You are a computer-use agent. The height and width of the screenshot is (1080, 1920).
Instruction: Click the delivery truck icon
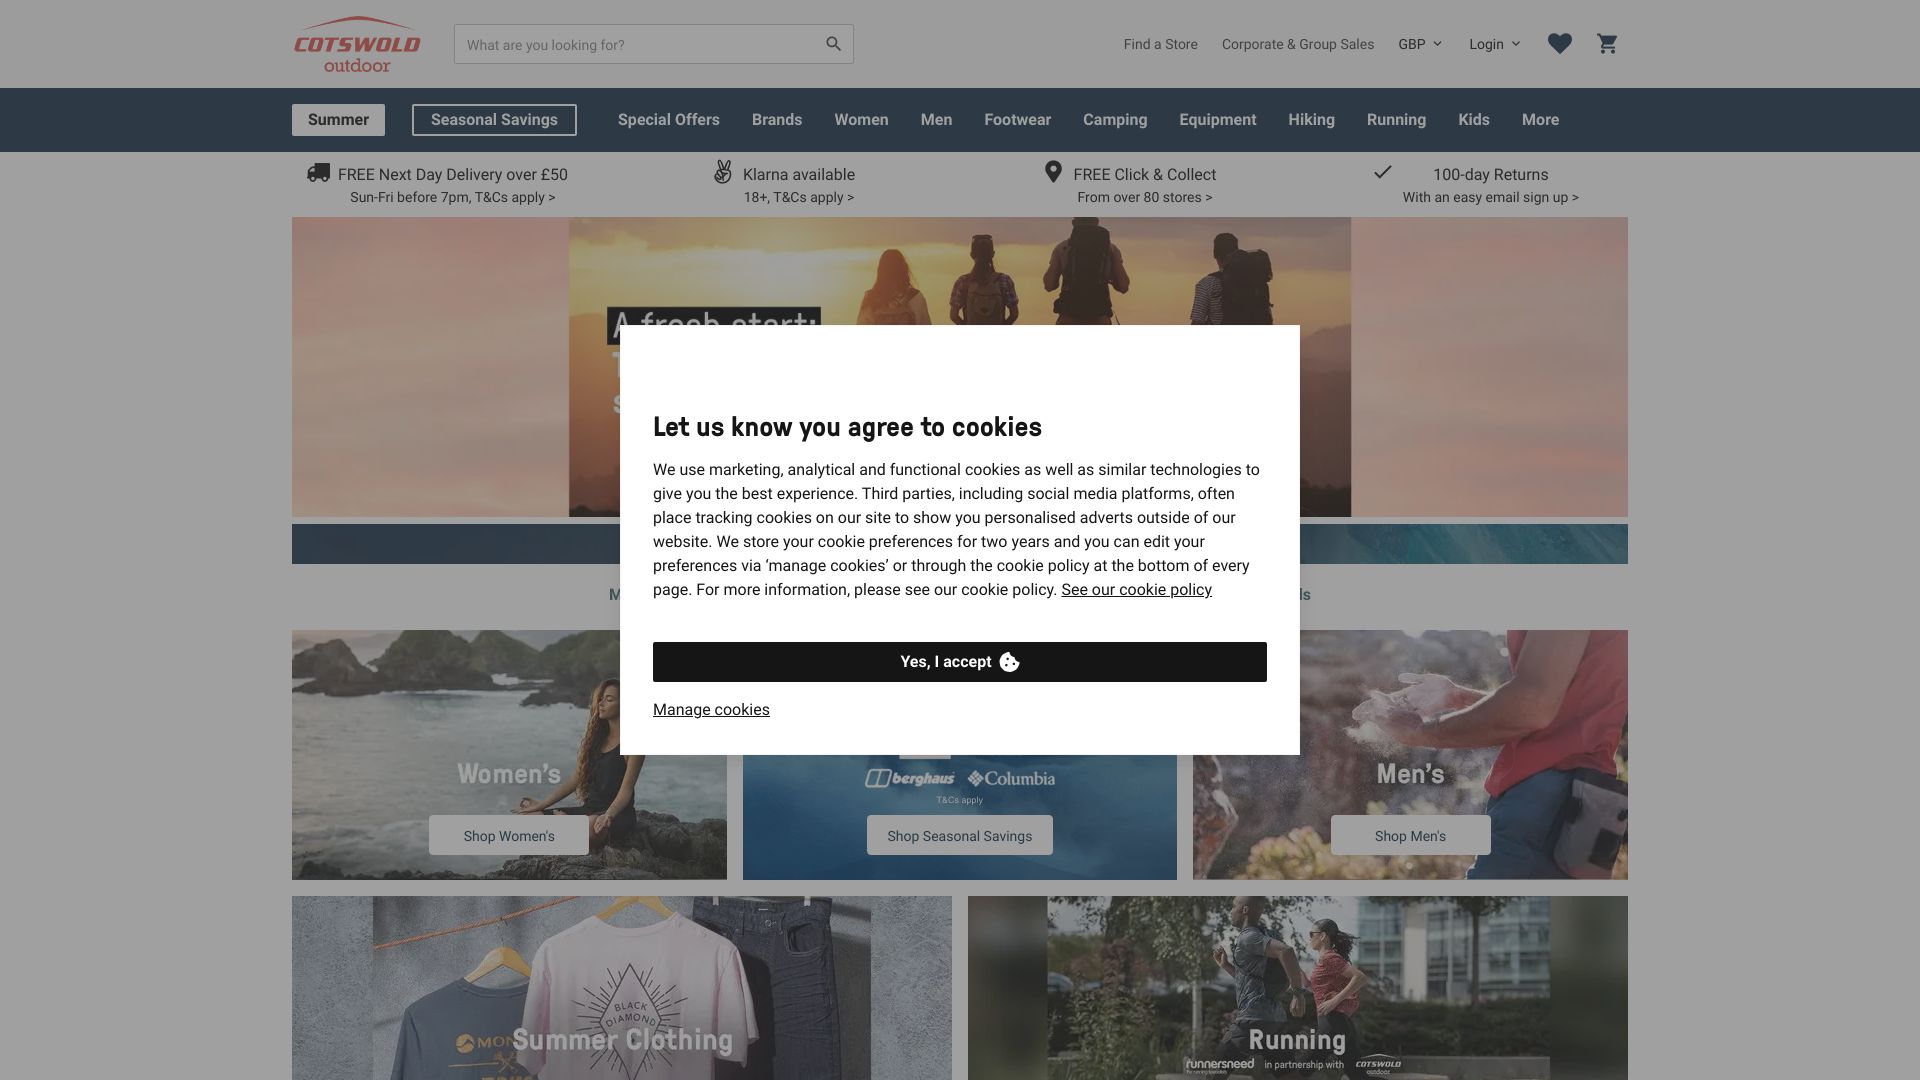tap(318, 173)
